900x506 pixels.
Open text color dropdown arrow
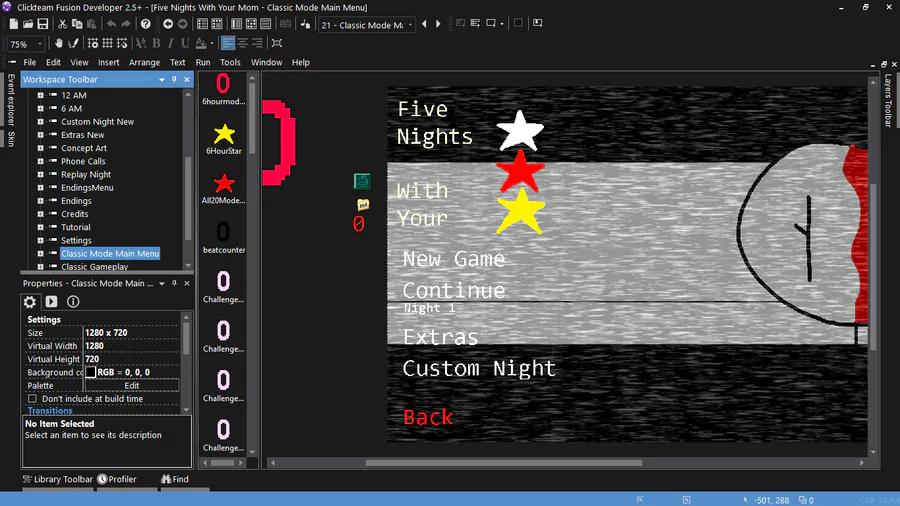212,44
